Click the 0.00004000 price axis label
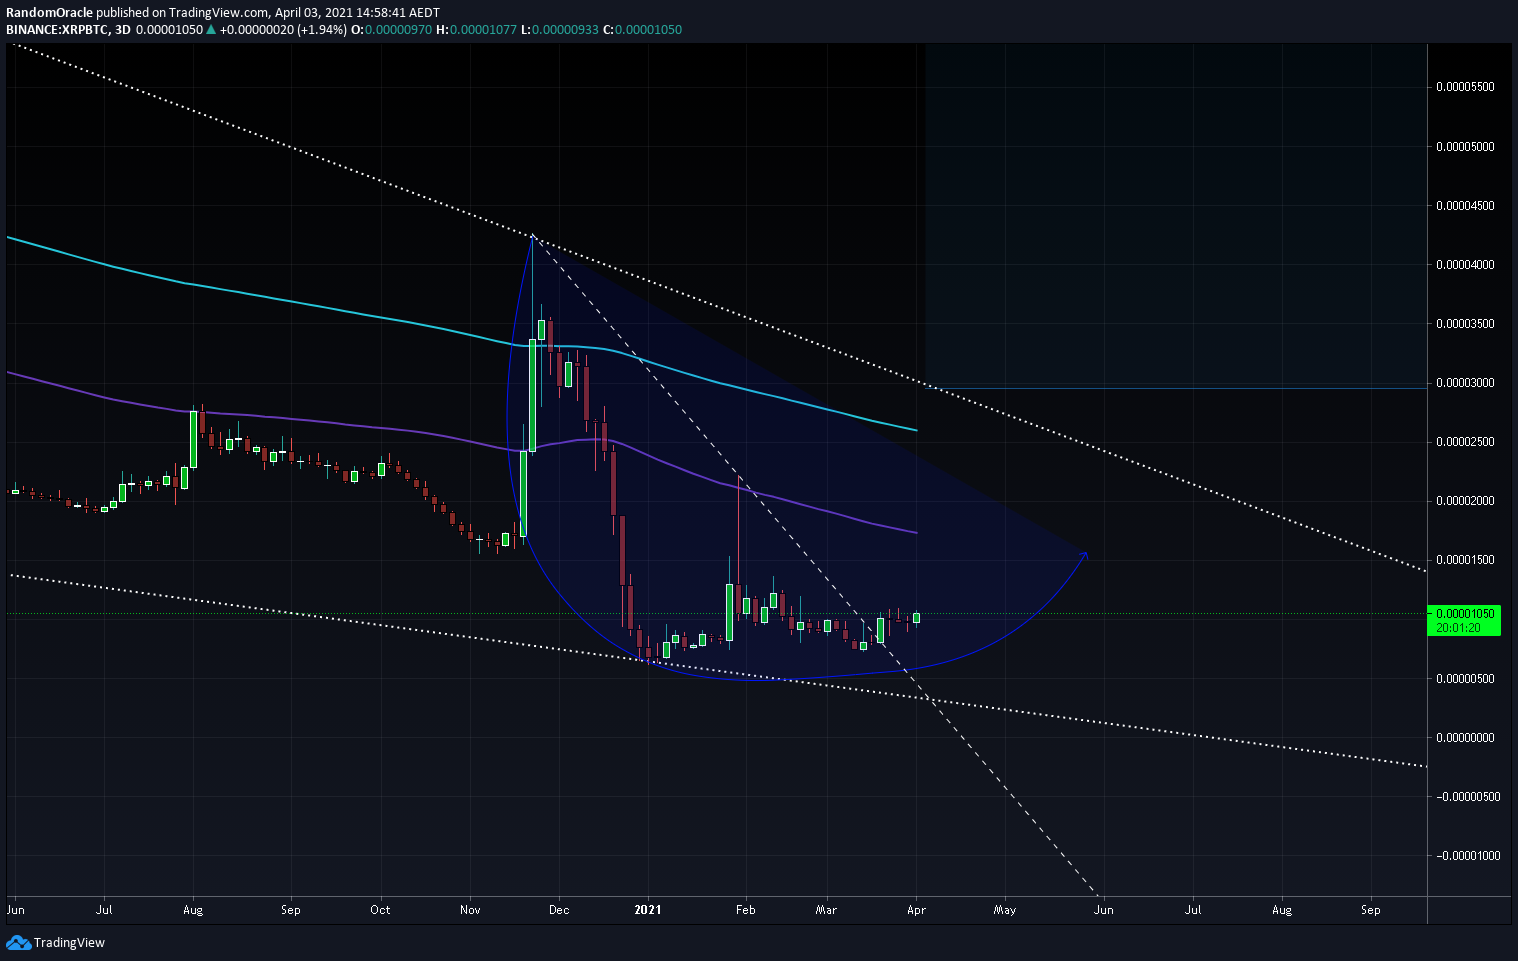 pyautogui.click(x=1465, y=264)
